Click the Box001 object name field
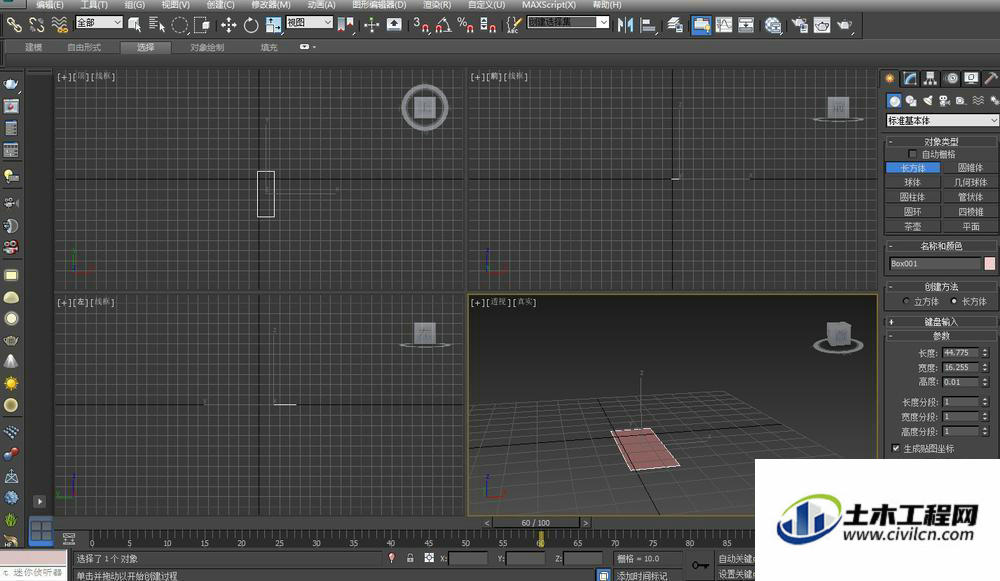The image size is (1000, 581). (x=934, y=263)
